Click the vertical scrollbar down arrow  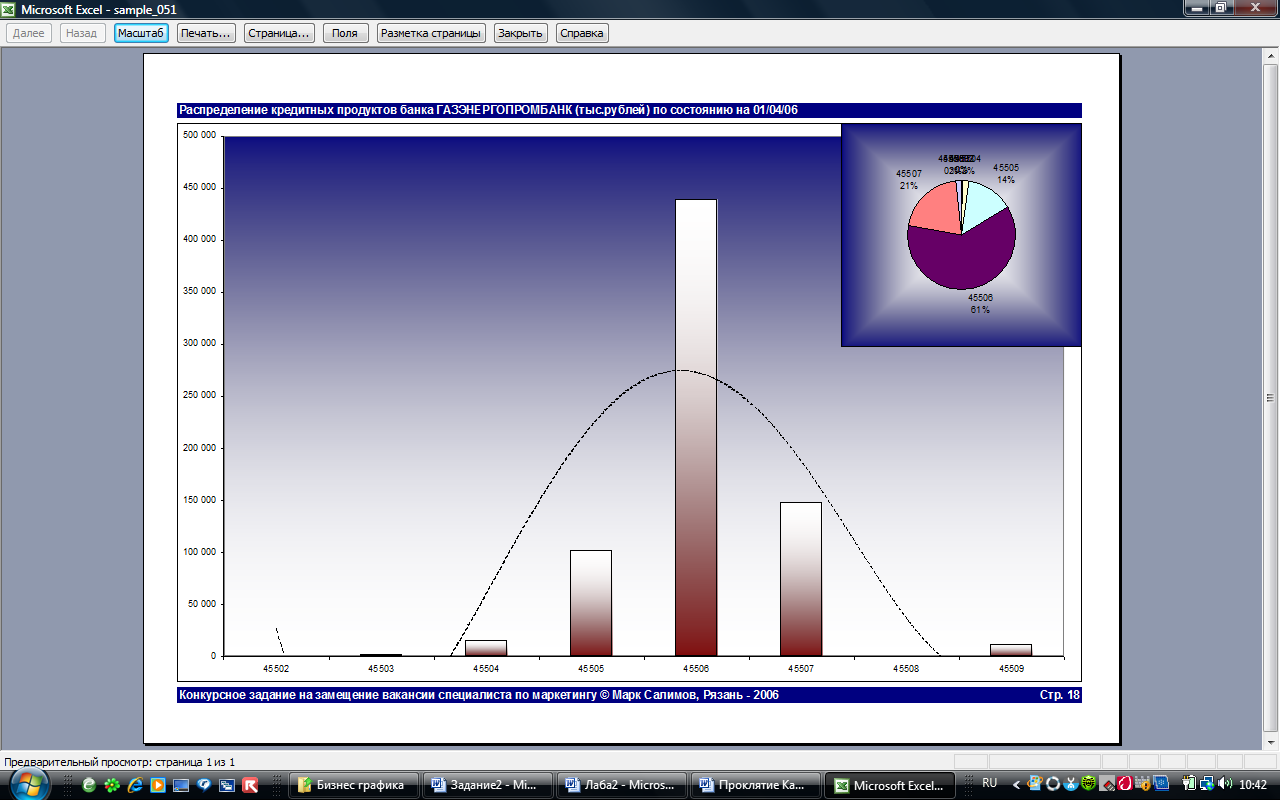coord(1271,744)
